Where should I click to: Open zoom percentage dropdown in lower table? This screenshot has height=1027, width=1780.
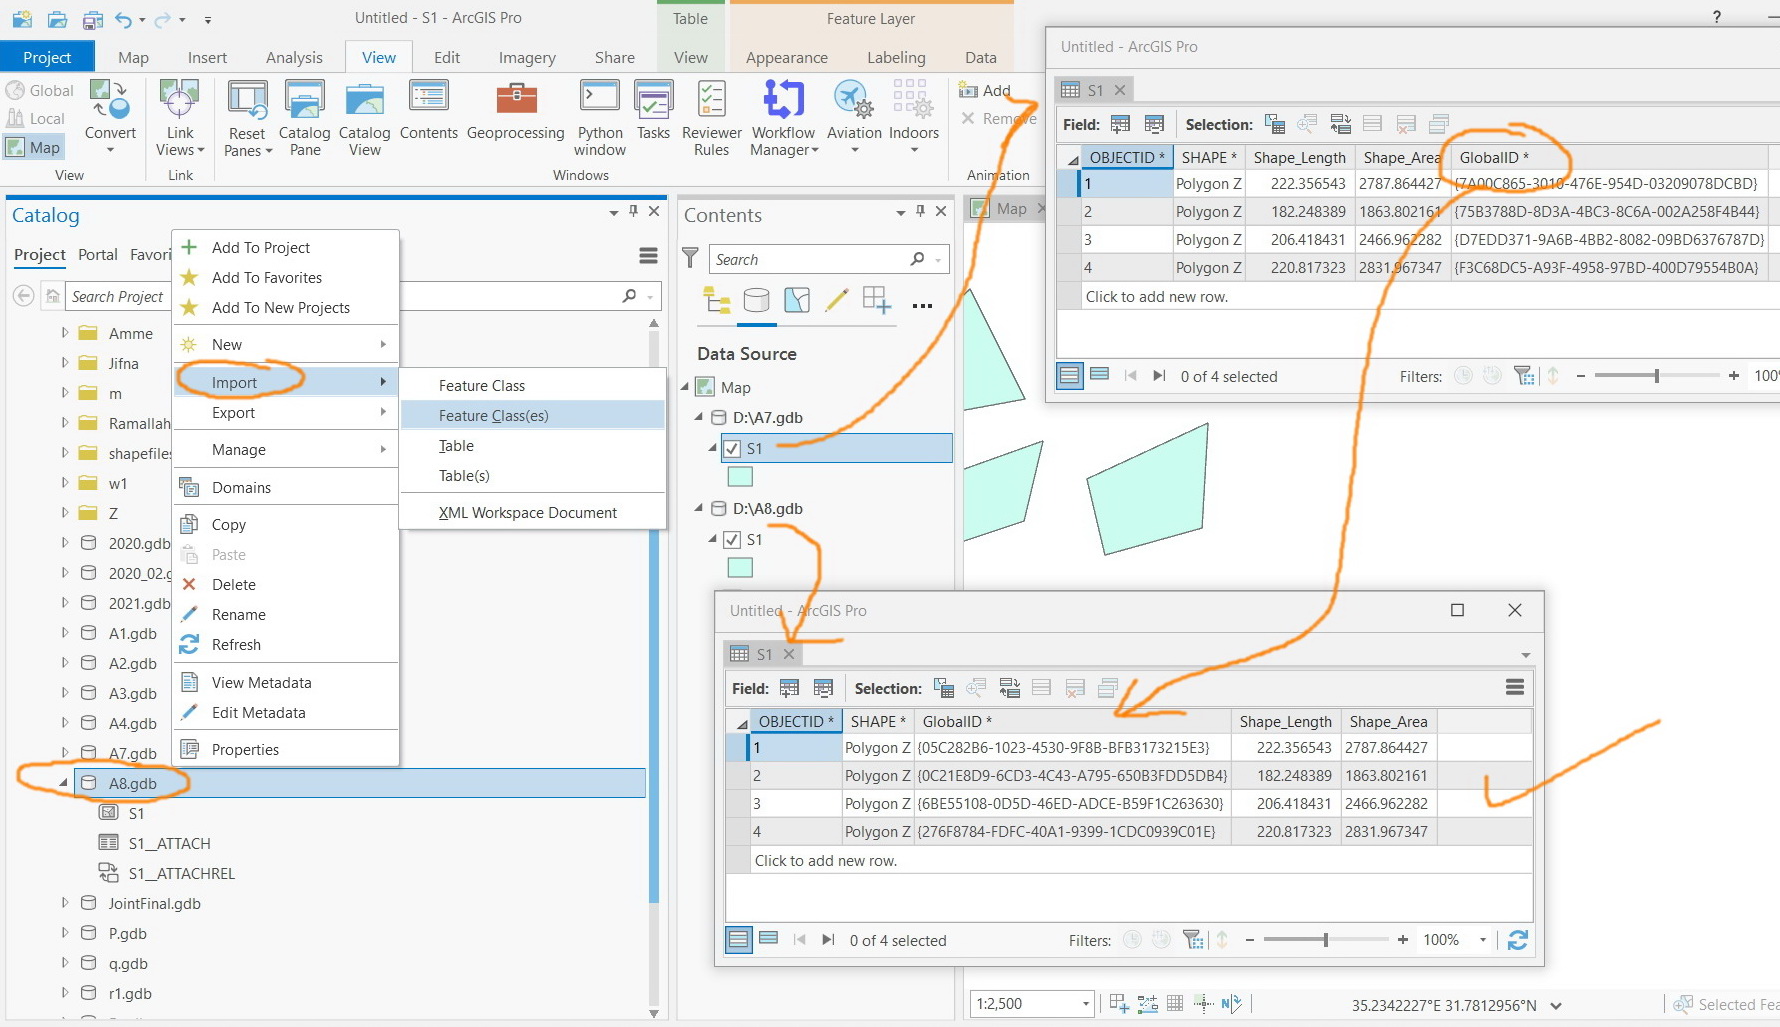(1482, 940)
